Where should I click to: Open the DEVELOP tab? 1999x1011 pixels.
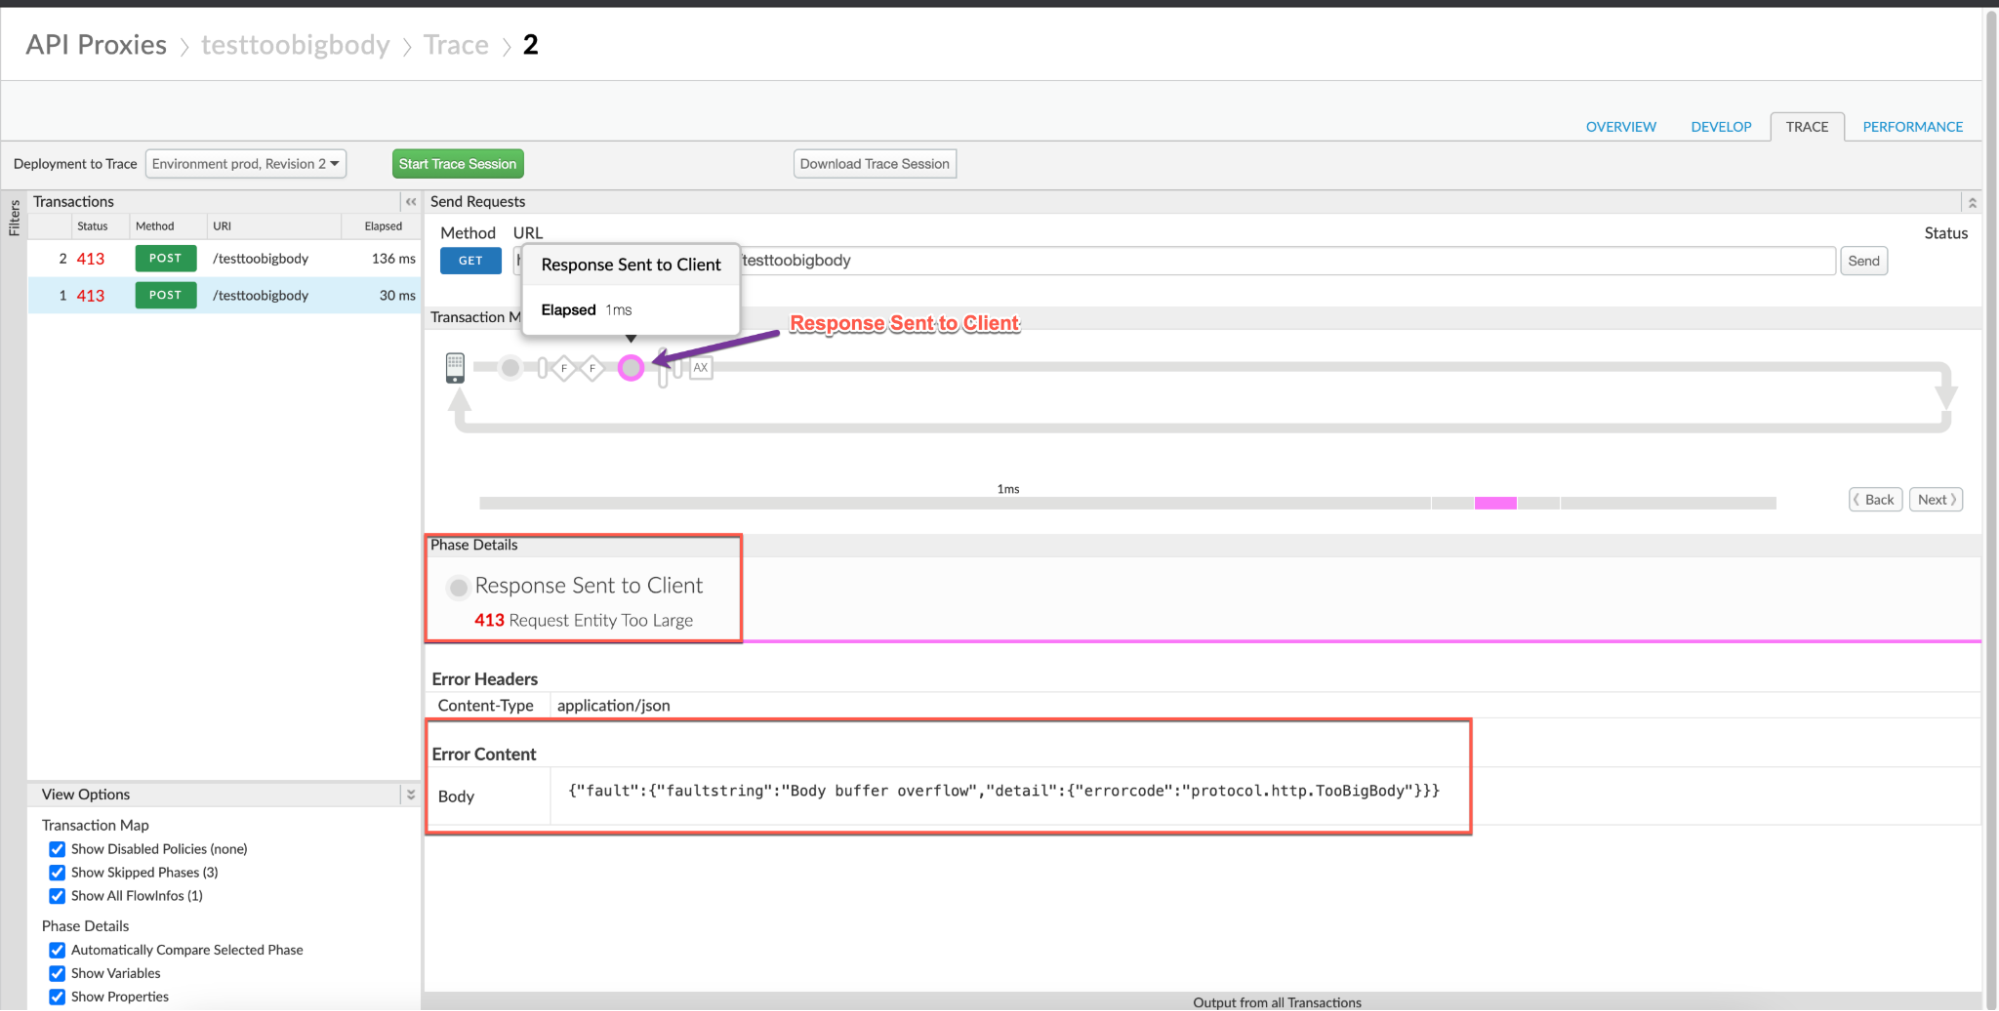coord(1720,127)
